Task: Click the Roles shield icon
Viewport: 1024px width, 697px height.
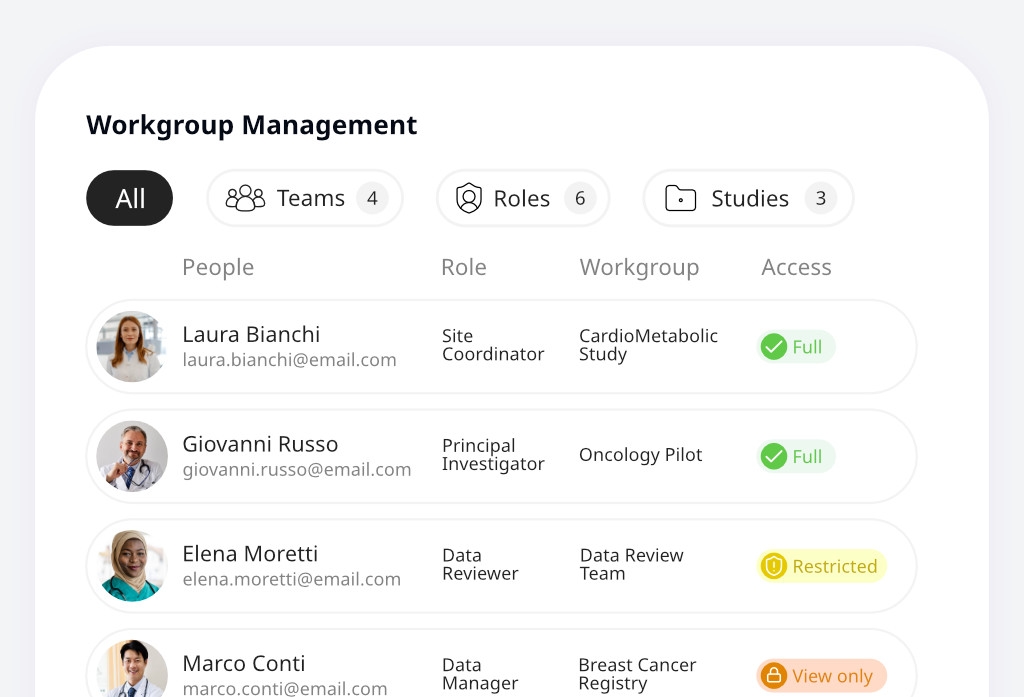Action: [468, 198]
